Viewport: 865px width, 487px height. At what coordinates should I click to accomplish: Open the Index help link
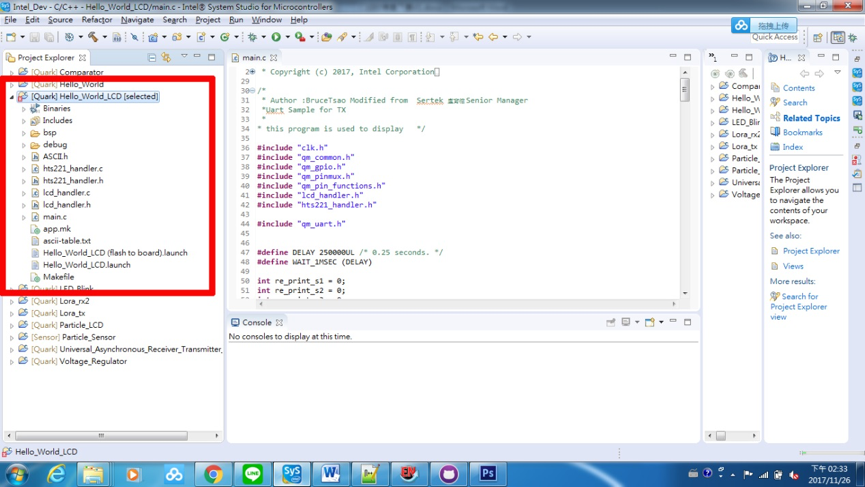click(792, 147)
